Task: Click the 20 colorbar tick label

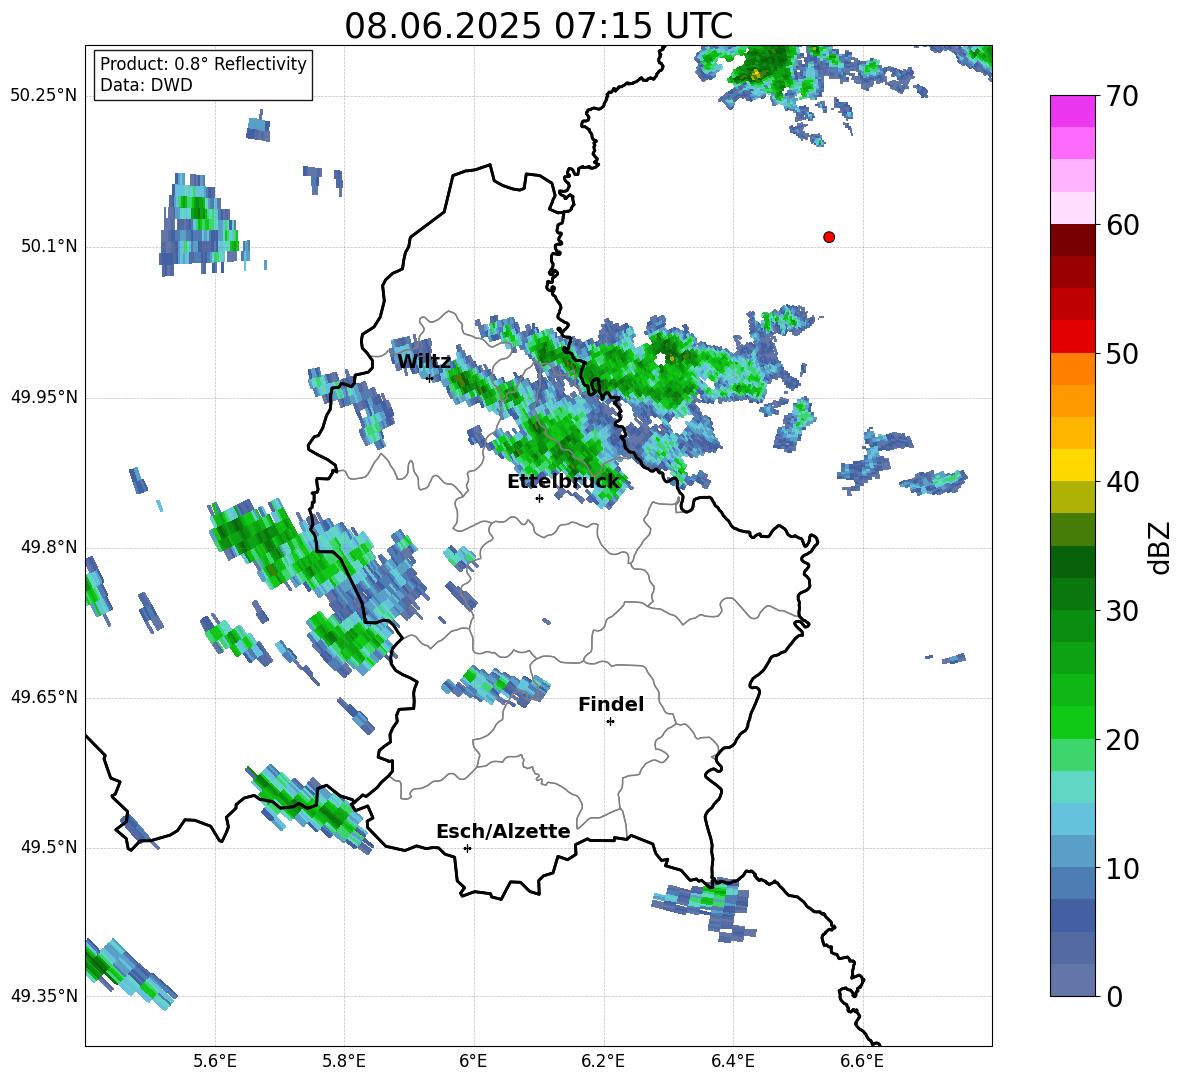Action: click(1122, 740)
